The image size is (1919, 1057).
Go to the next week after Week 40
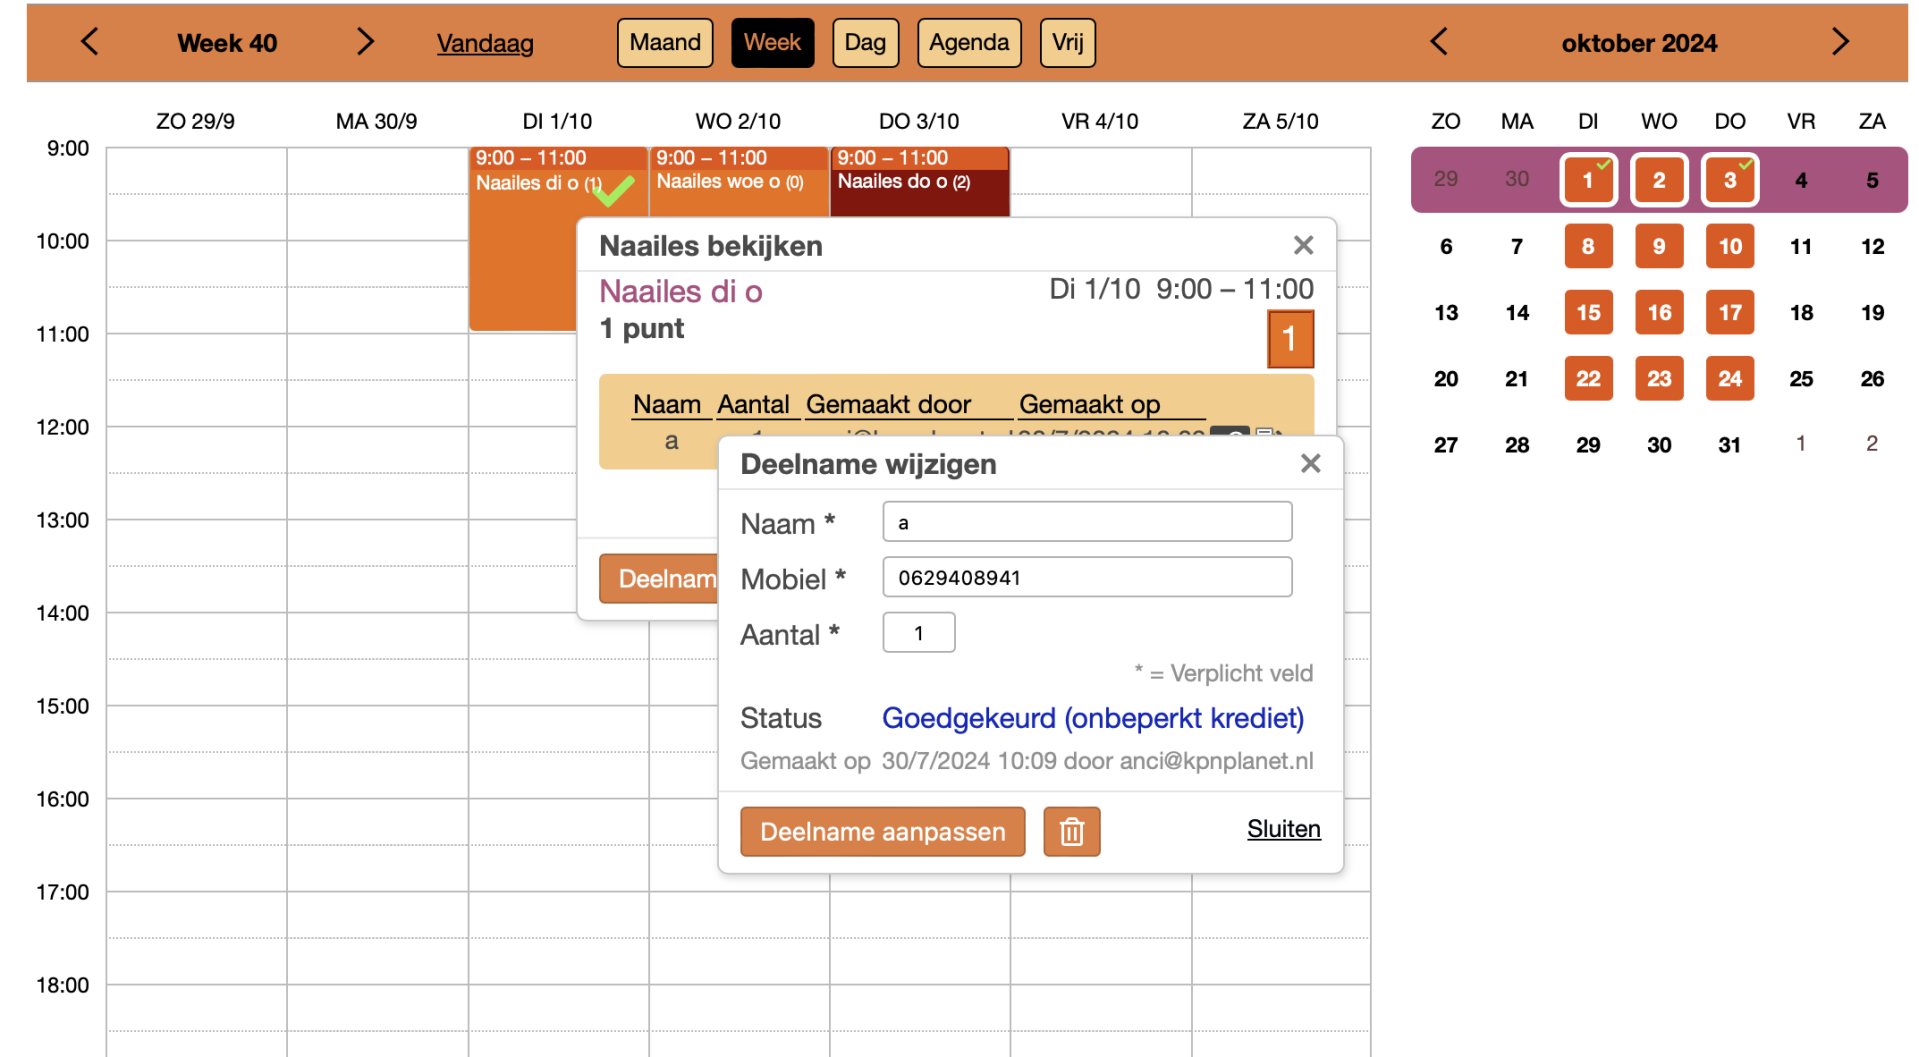click(x=365, y=42)
